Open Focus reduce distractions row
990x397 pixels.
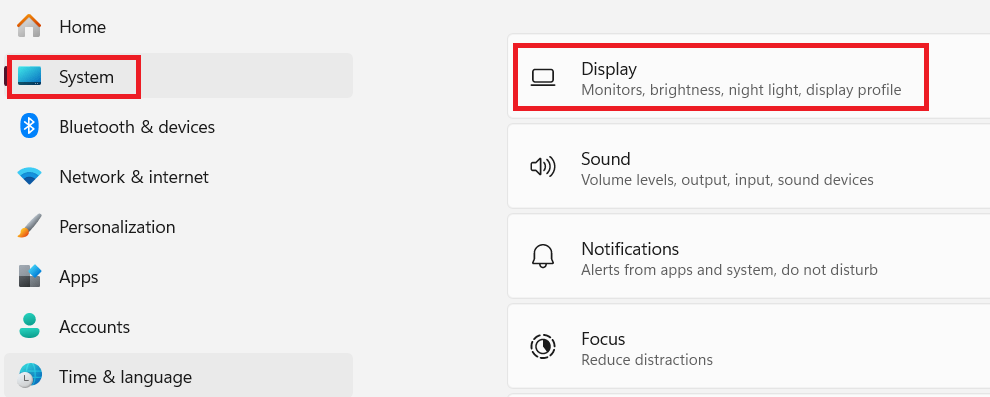tap(748, 346)
